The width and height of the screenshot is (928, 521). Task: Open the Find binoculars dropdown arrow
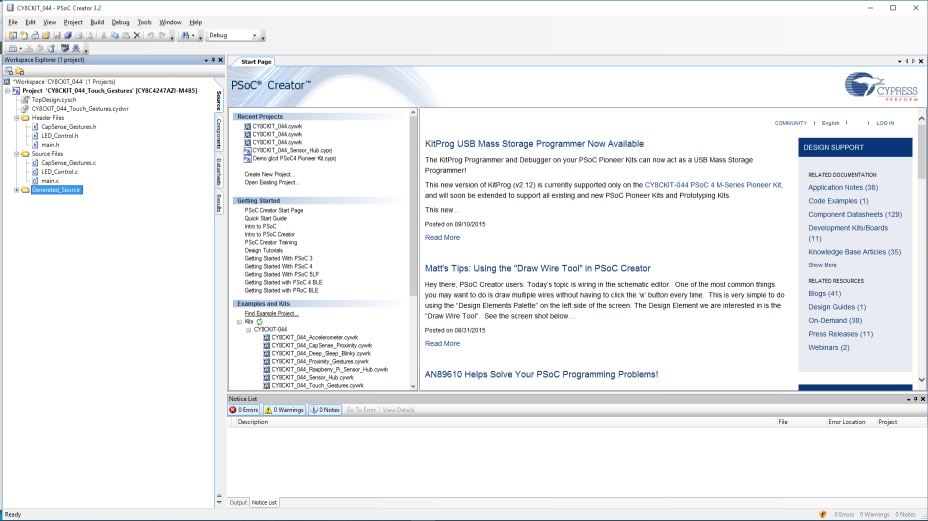[x=193, y=36]
